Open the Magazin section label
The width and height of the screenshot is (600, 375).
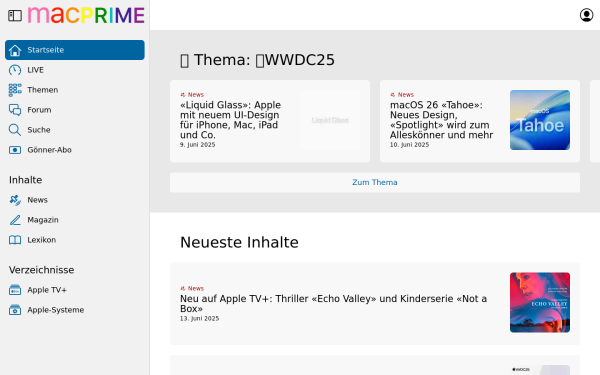pos(43,220)
